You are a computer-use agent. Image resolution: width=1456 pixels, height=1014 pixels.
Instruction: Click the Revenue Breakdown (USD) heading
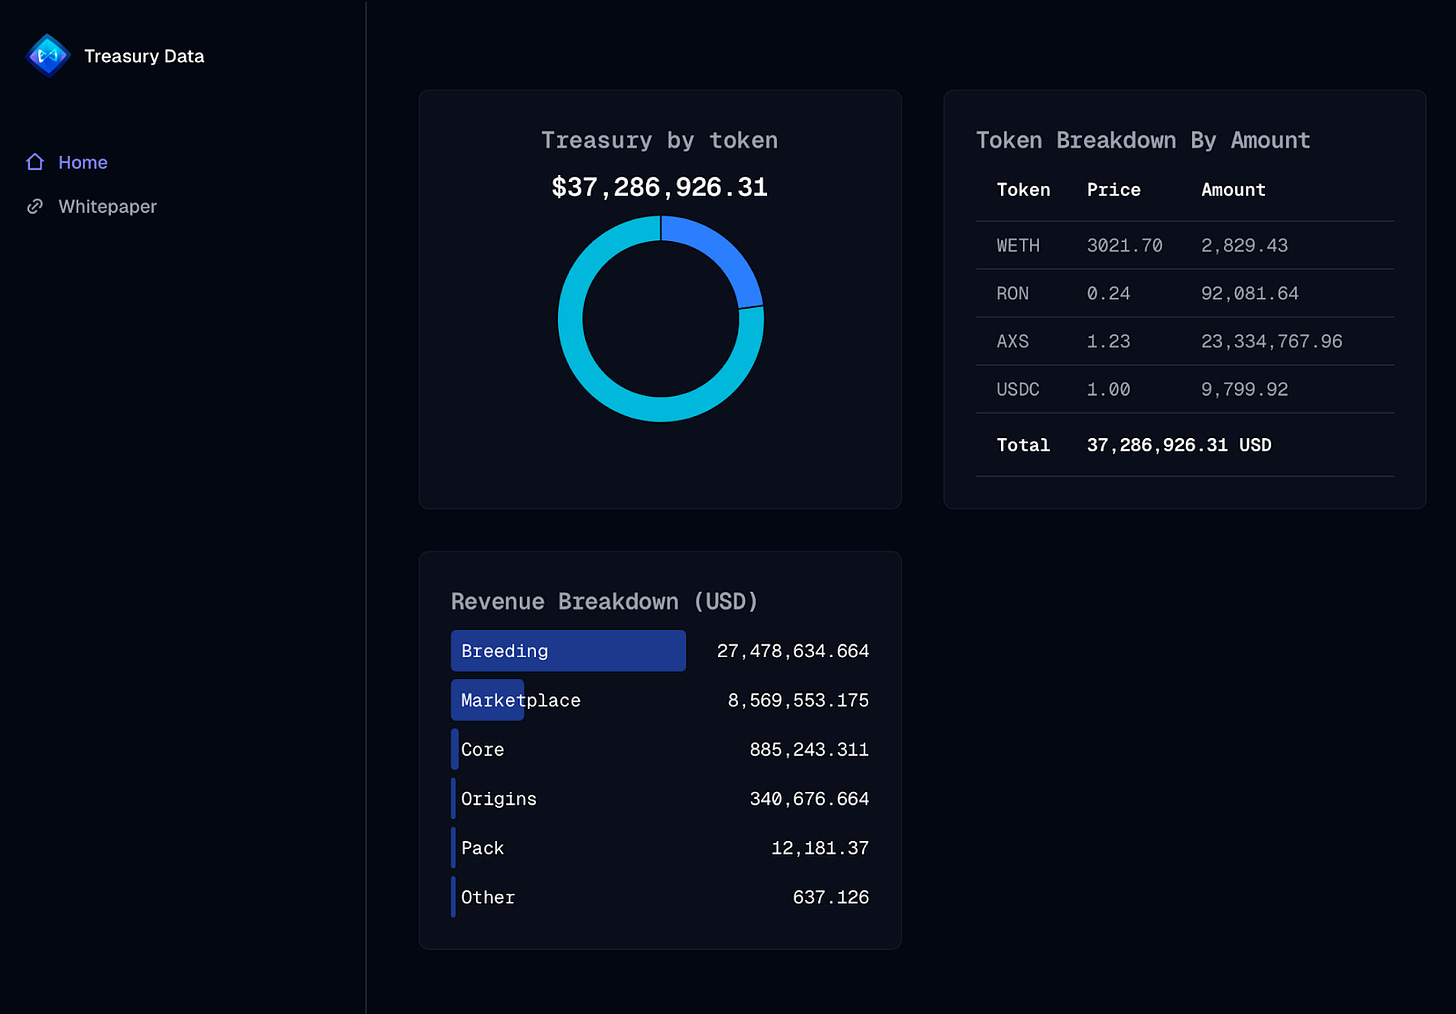604,601
